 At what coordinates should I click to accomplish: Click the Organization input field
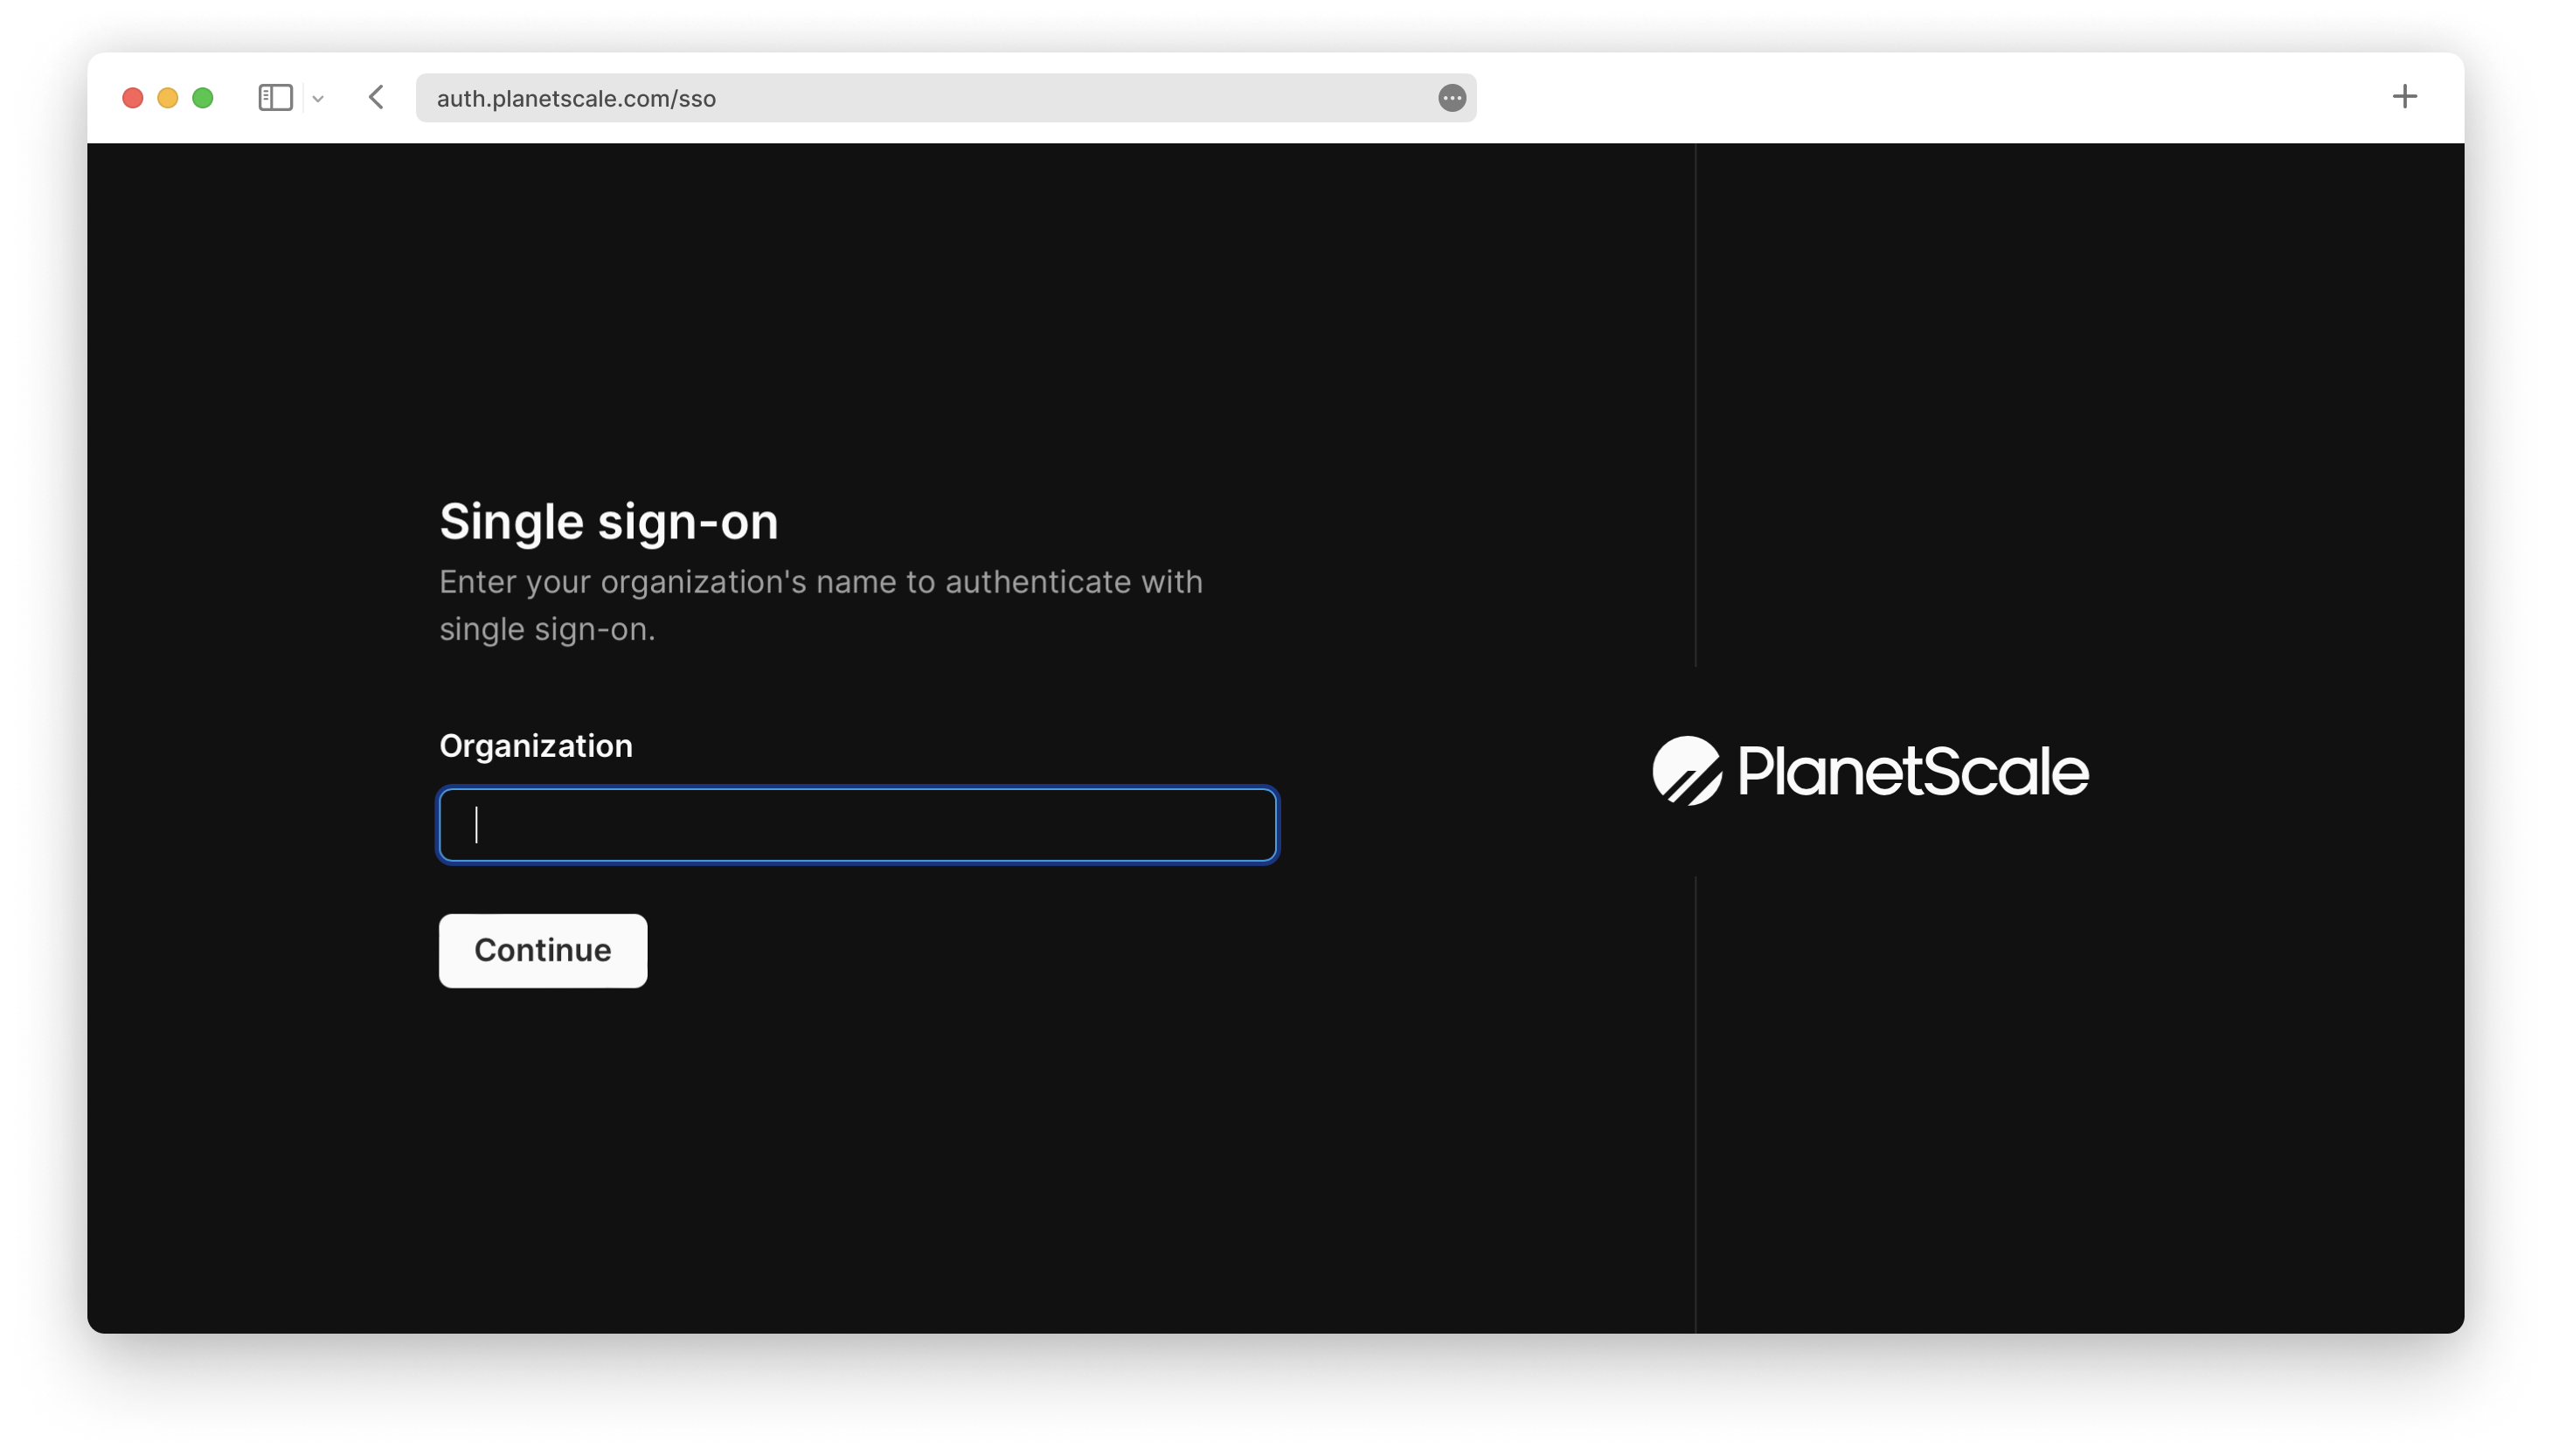[x=858, y=825]
